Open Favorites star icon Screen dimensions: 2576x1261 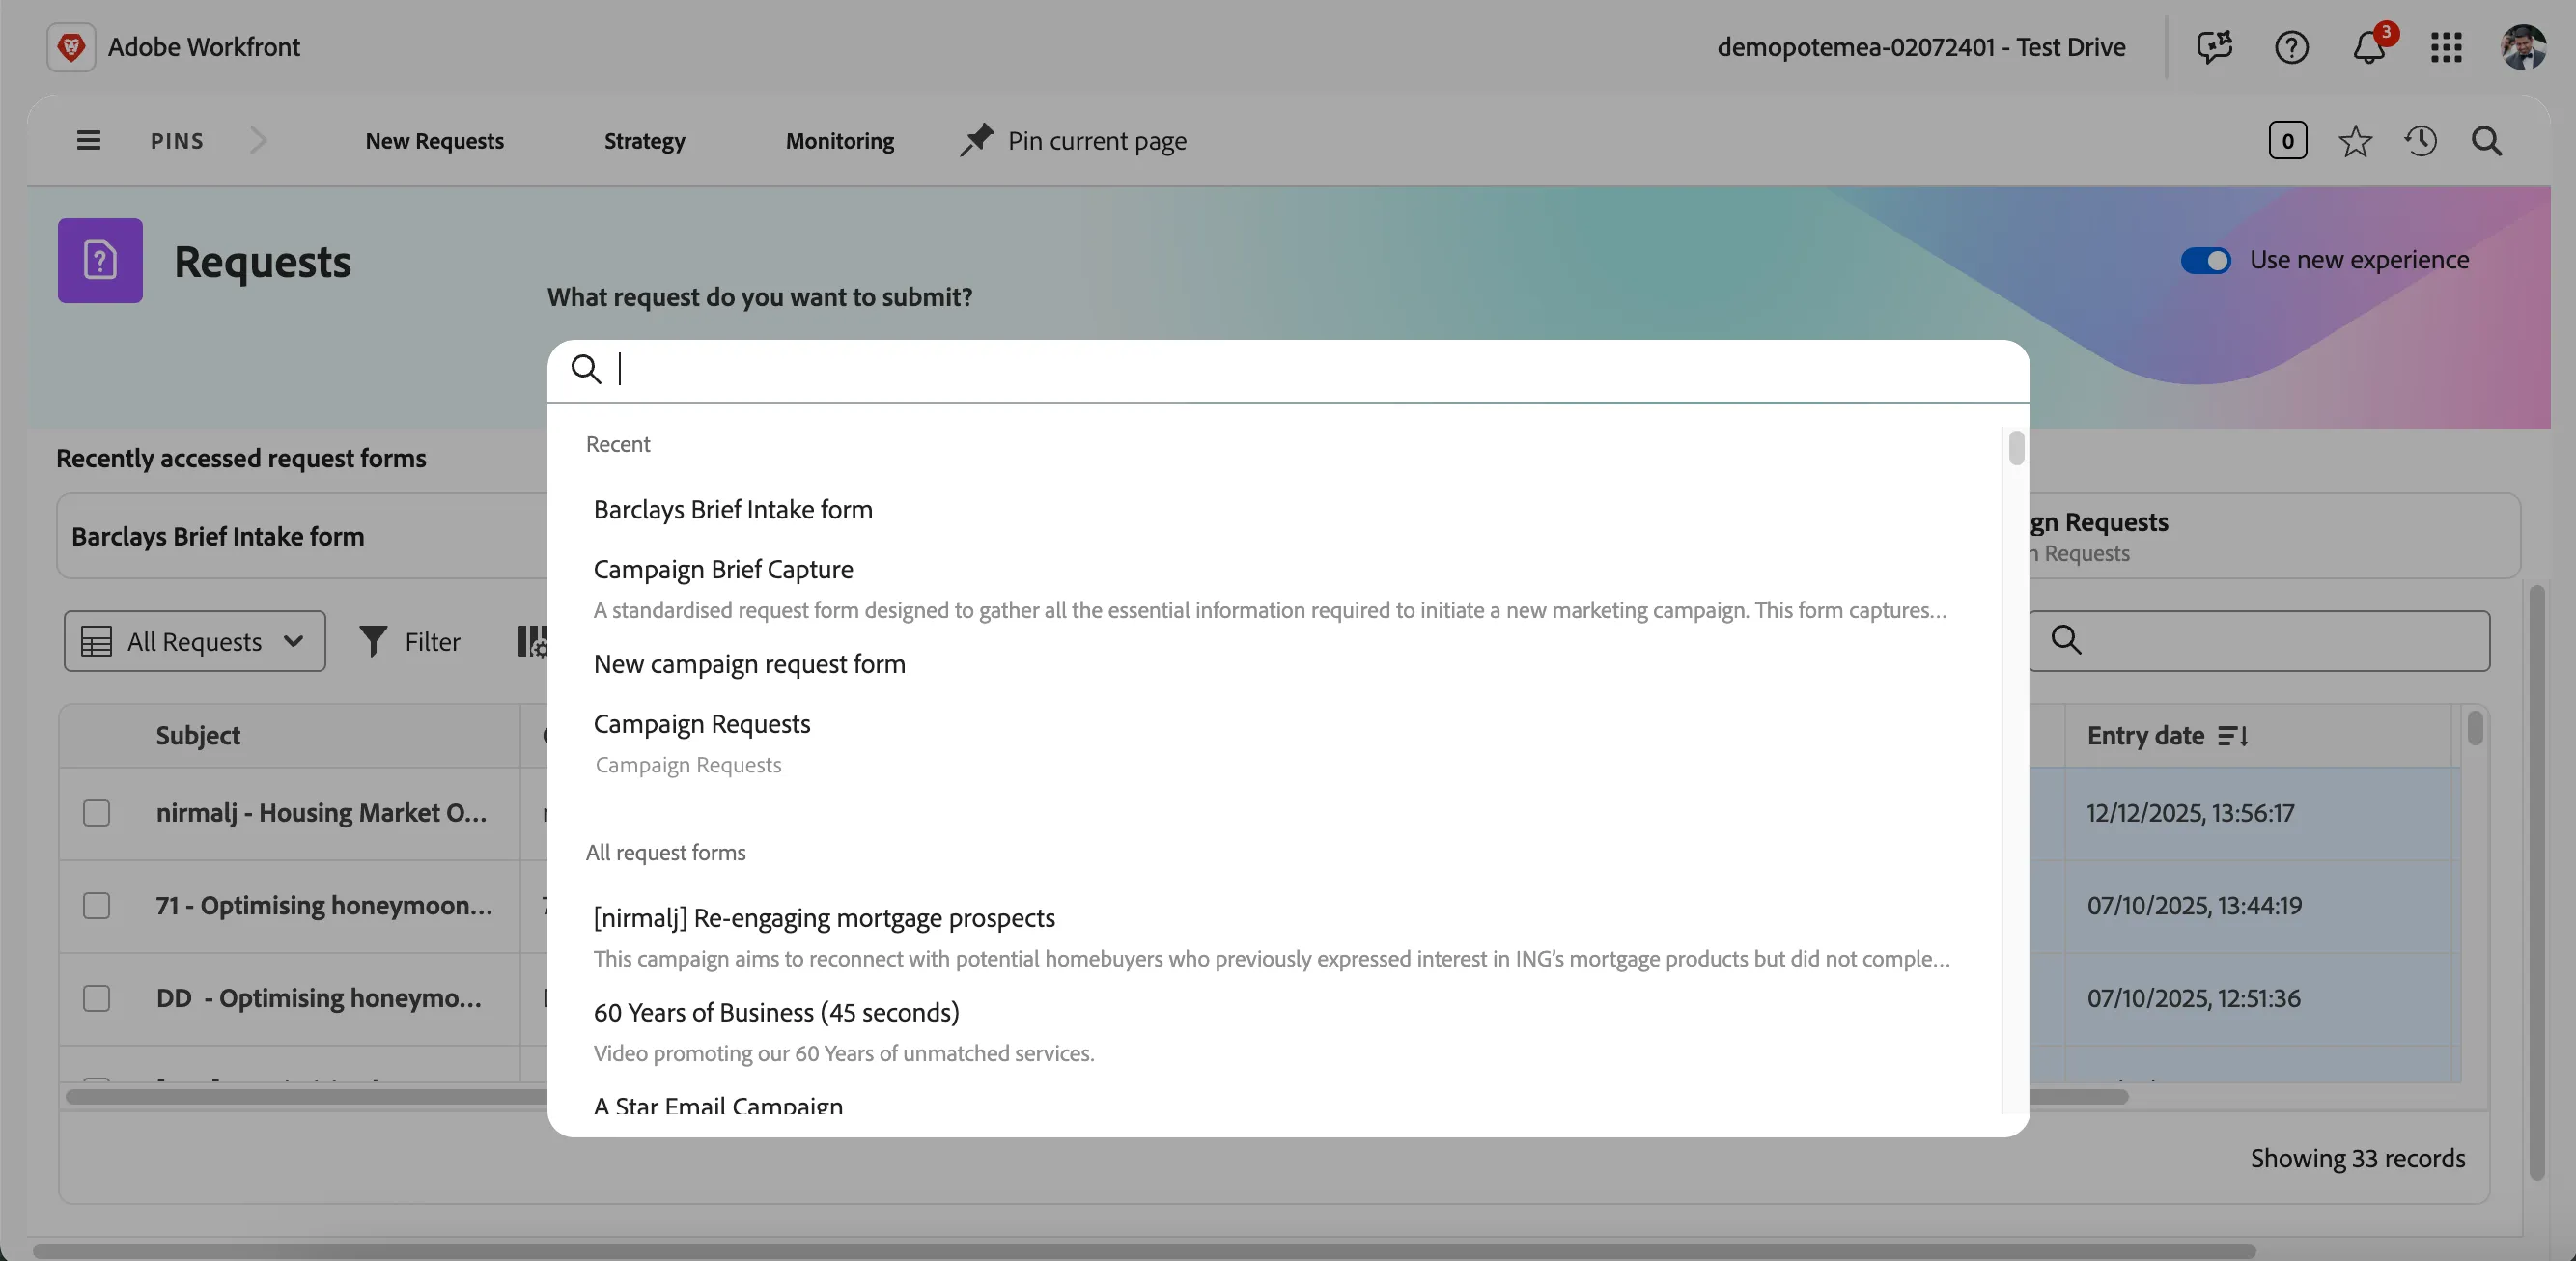pyautogui.click(x=2355, y=141)
